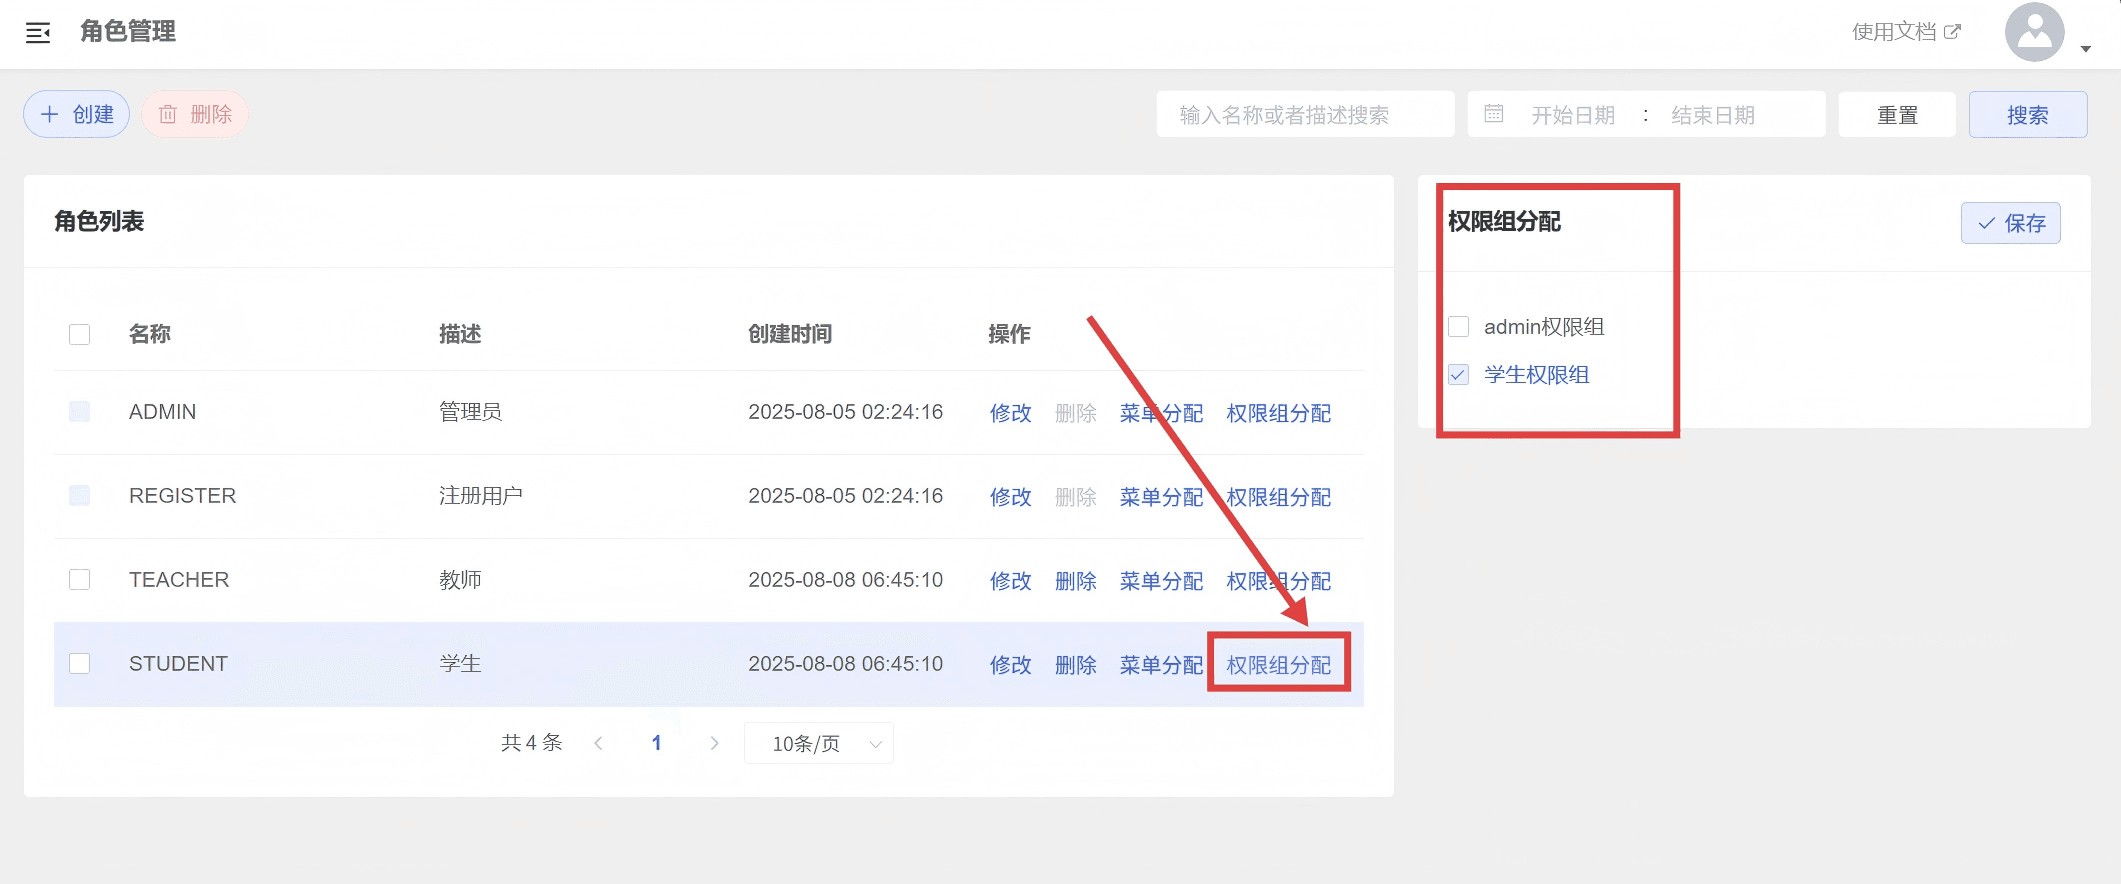The height and width of the screenshot is (884, 2121).
Task: Open the avatar dropdown caret
Action: click(x=2085, y=49)
